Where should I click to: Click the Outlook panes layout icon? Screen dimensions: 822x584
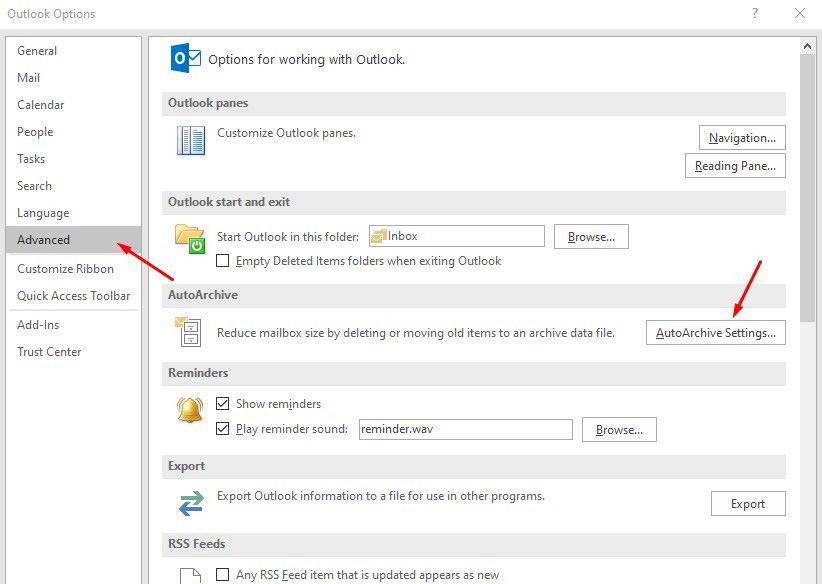190,140
